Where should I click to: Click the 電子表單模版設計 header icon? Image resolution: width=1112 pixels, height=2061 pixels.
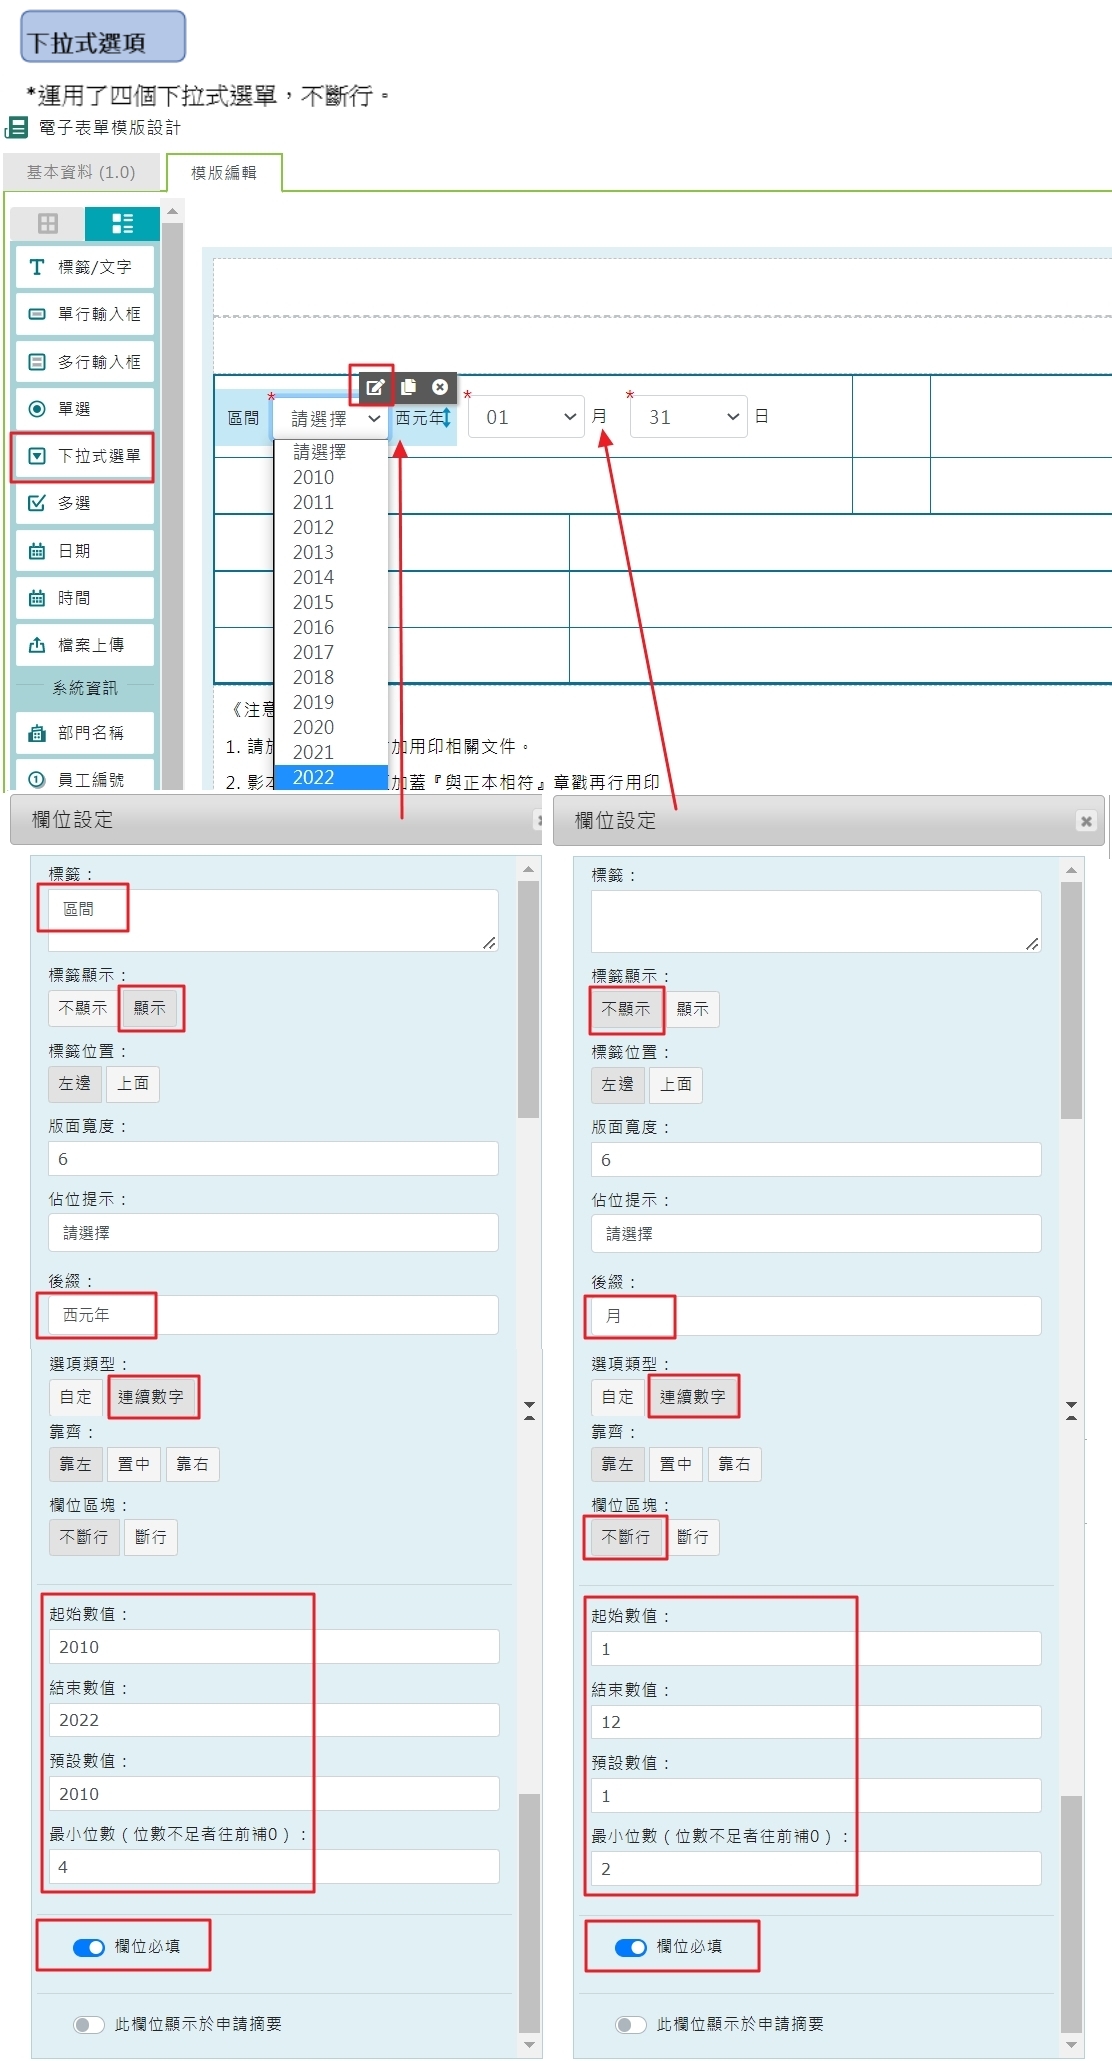[16, 127]
